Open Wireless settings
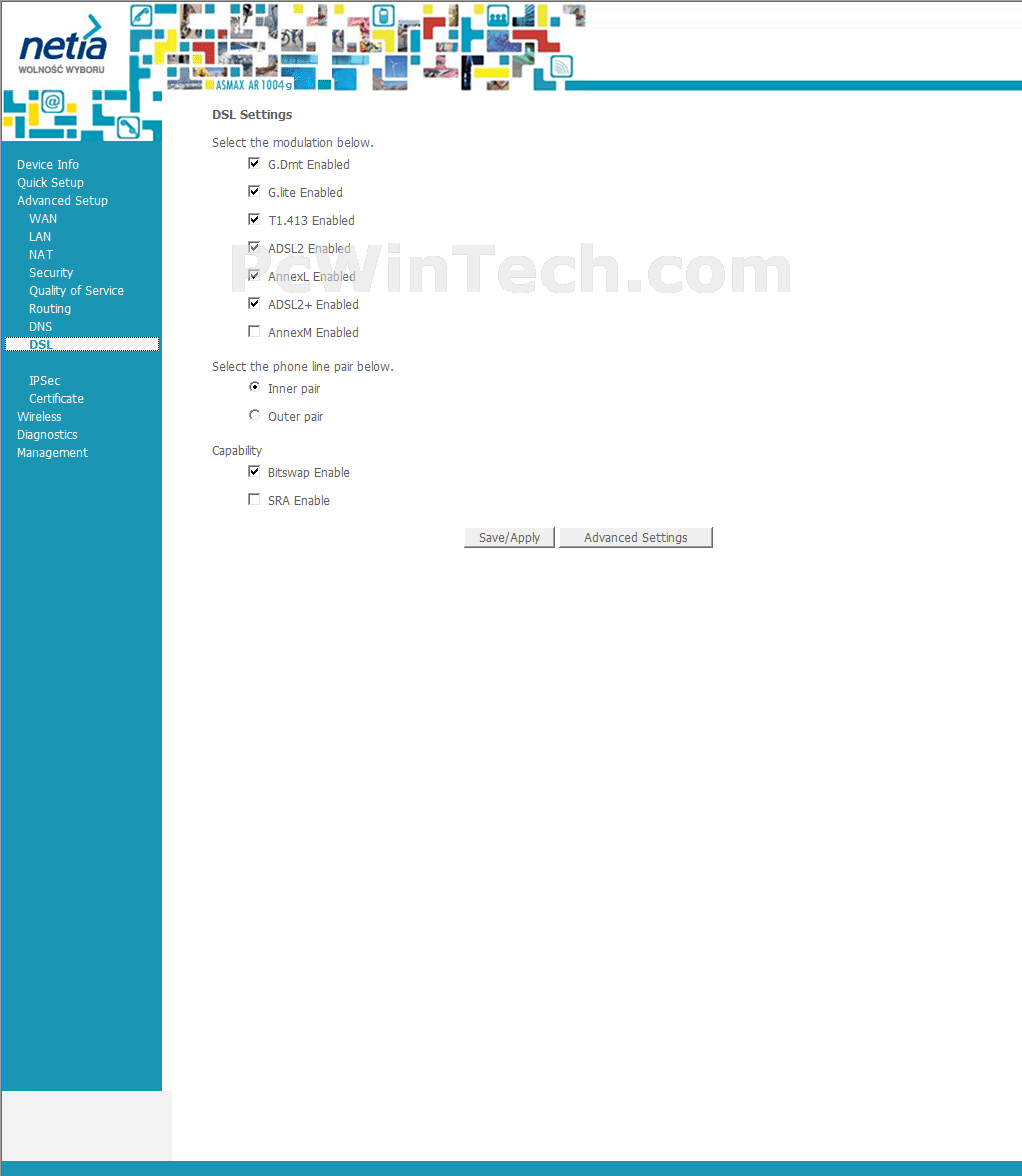The image size is (1022, 1176). point(39,416)
